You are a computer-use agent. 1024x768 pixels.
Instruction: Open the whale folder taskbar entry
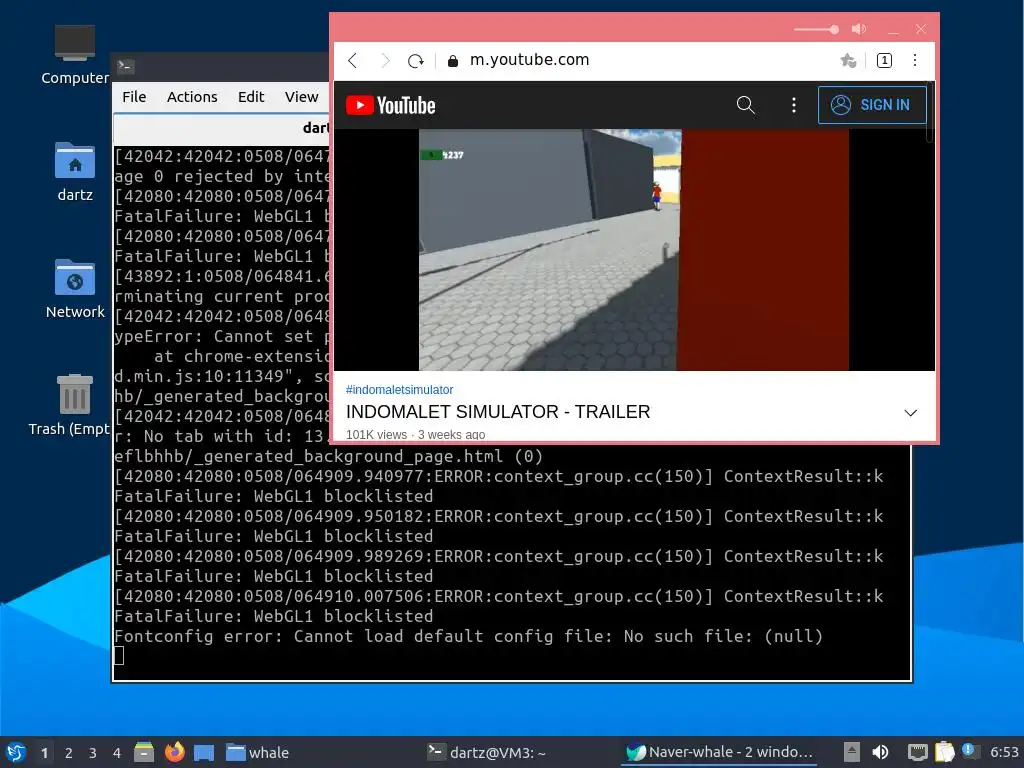pyautogui.click(x=257, y=752)
